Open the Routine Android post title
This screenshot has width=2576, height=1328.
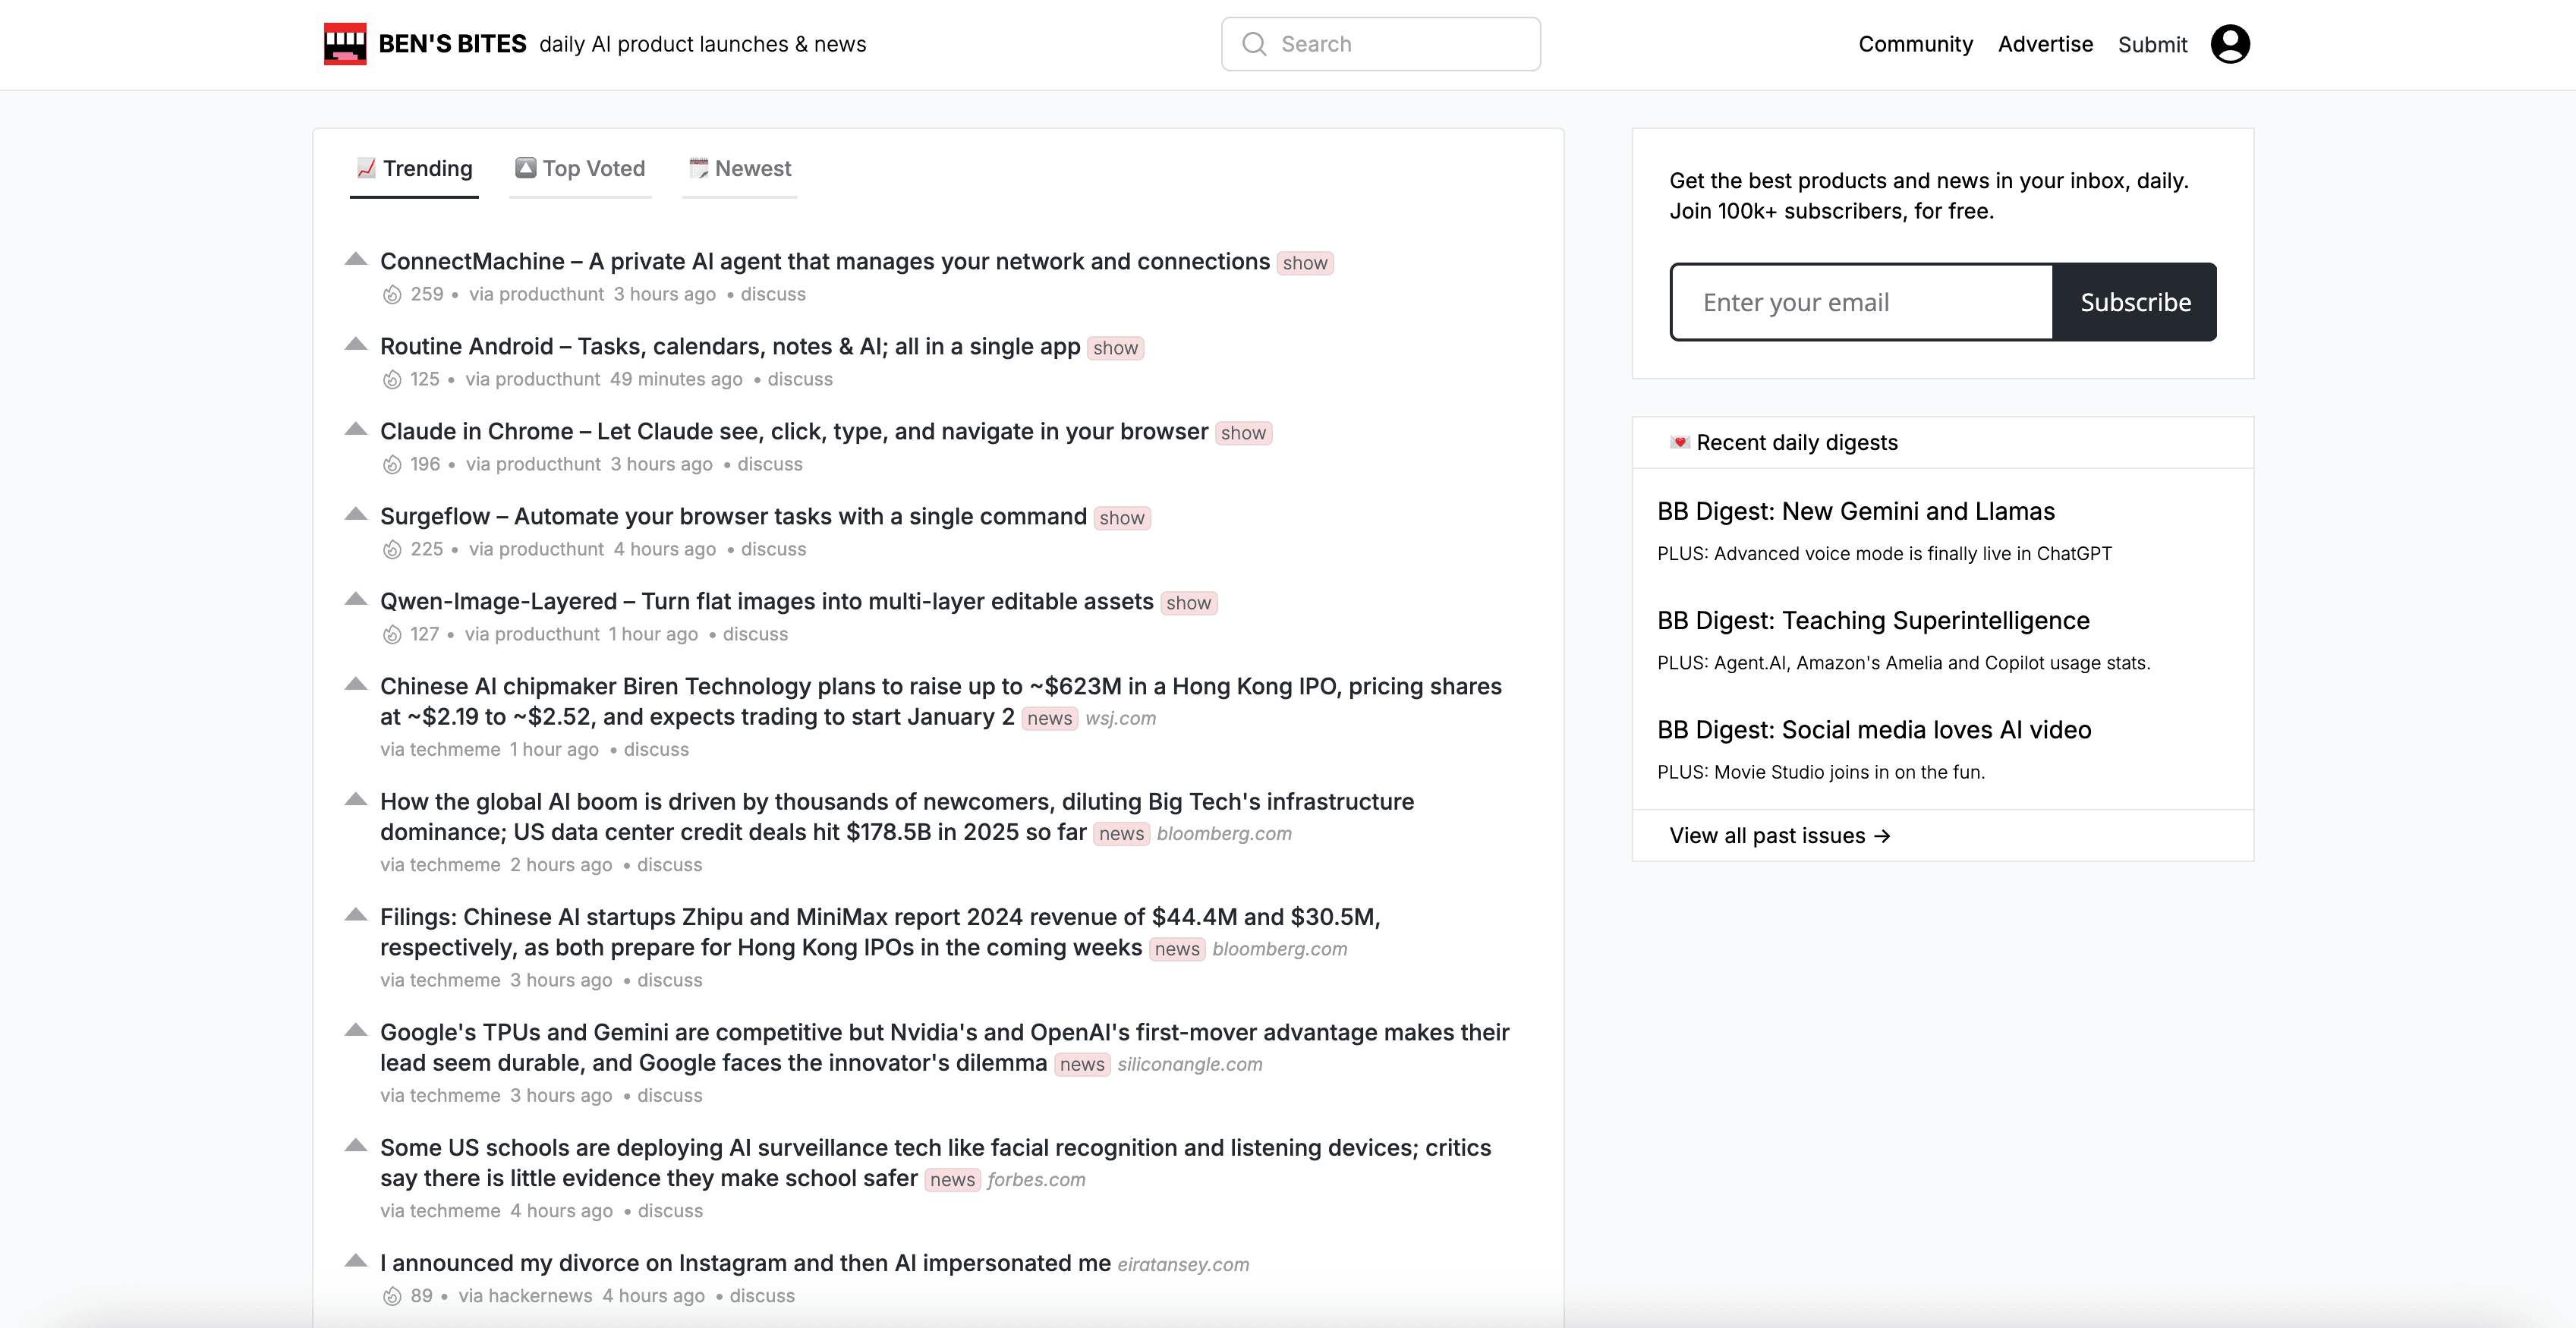(730, 346)
